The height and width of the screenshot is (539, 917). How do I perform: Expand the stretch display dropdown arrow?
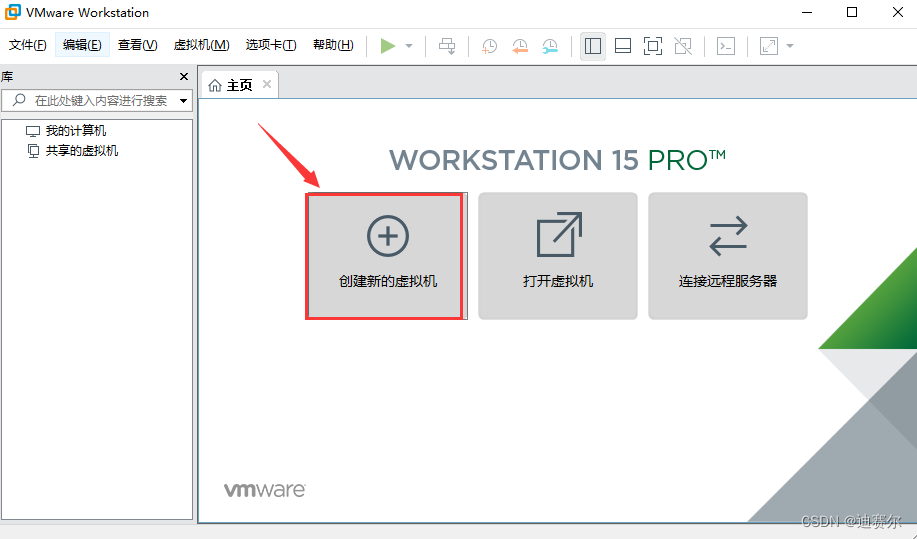(790, 46)
